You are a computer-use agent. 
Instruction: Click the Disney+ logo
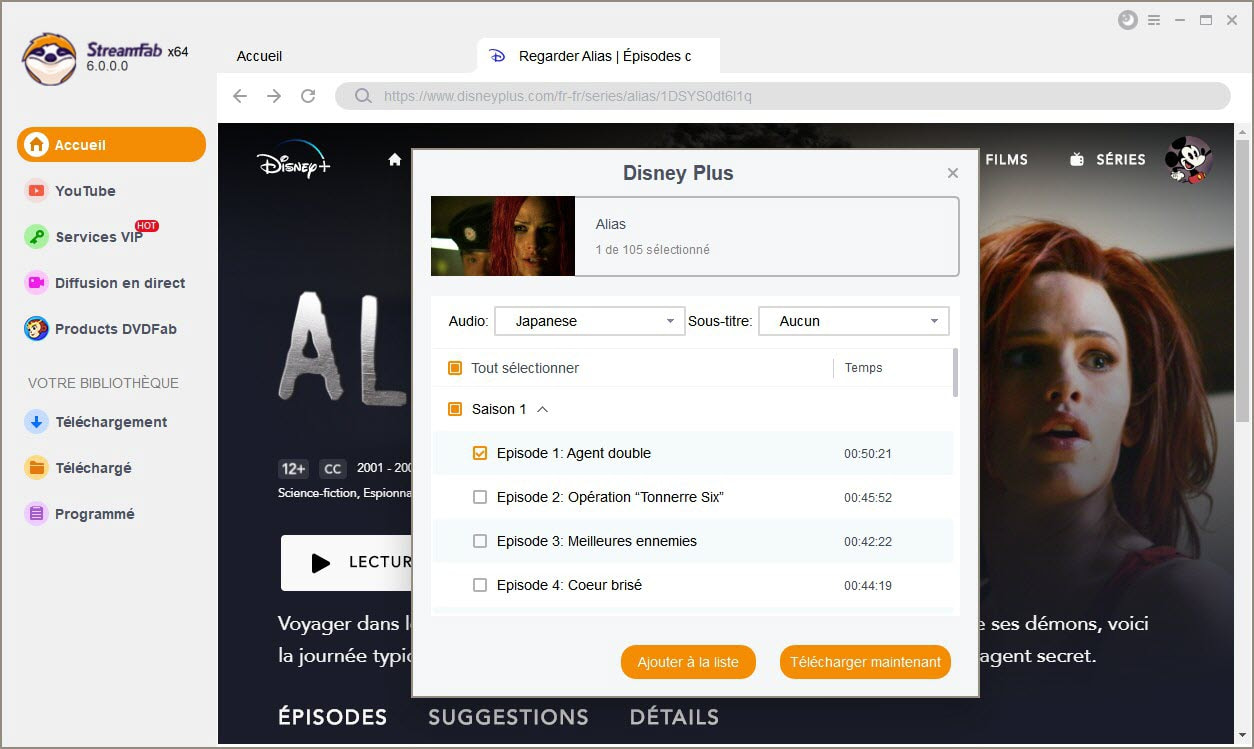293,160
